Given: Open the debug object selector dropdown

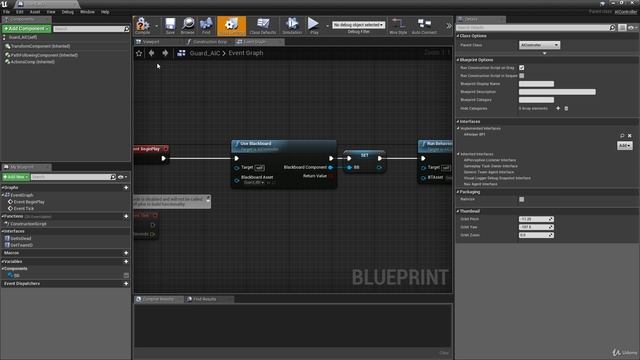Looking at the screenshot, I should (358, 25).
